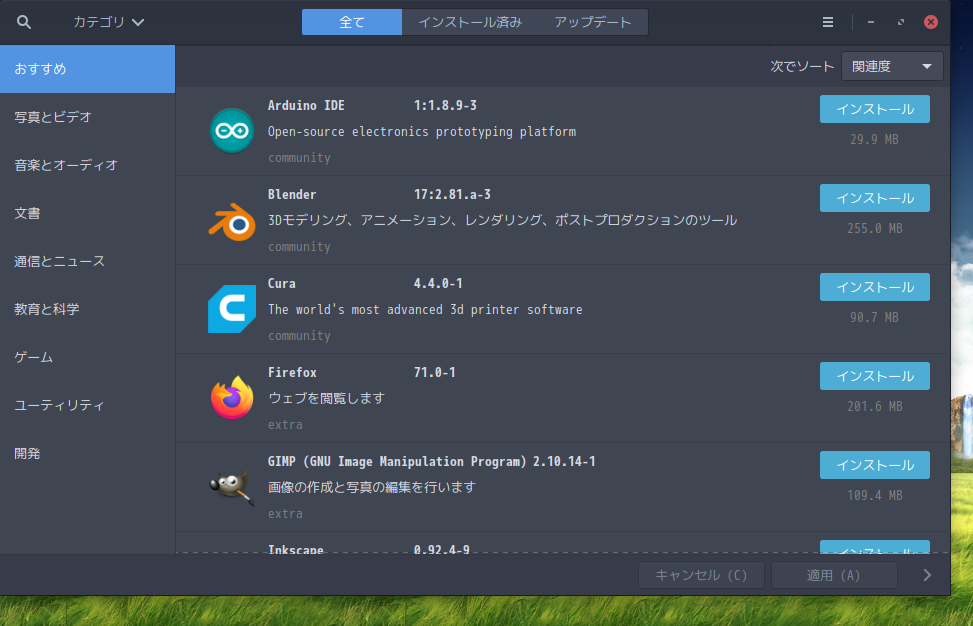
Task: Click Cura's 3d printer software description
Action: click(425, 310)
